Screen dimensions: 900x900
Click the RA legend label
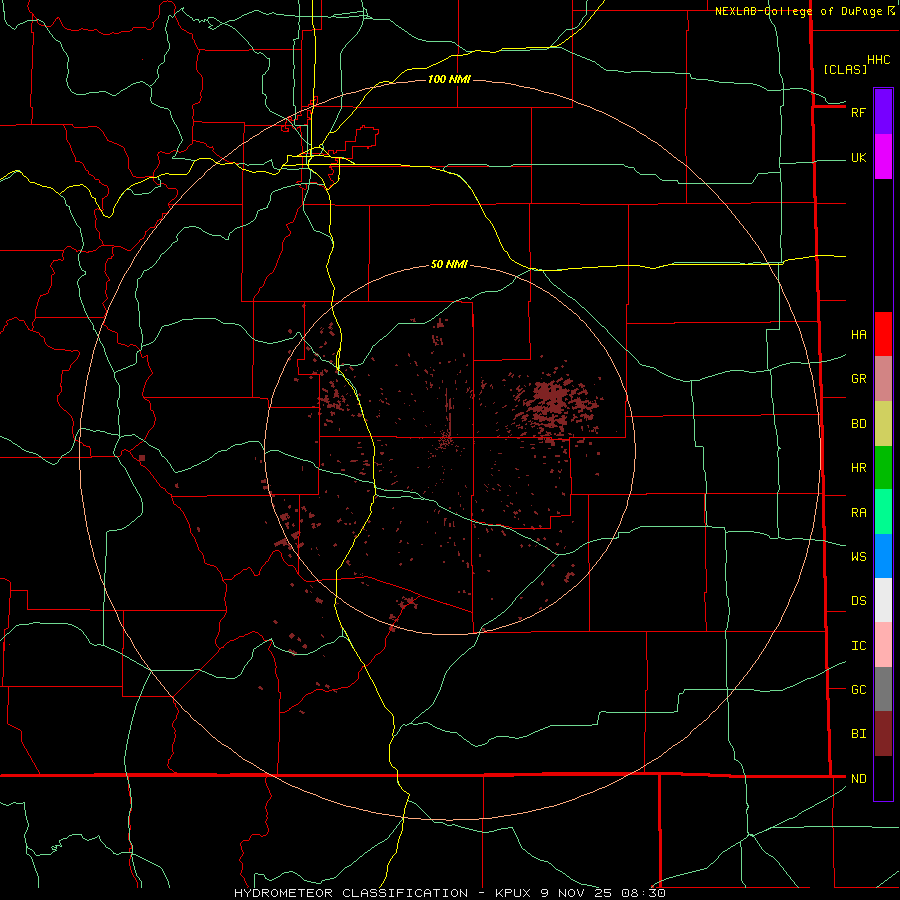pyautogui.click(x=858, y=513)
